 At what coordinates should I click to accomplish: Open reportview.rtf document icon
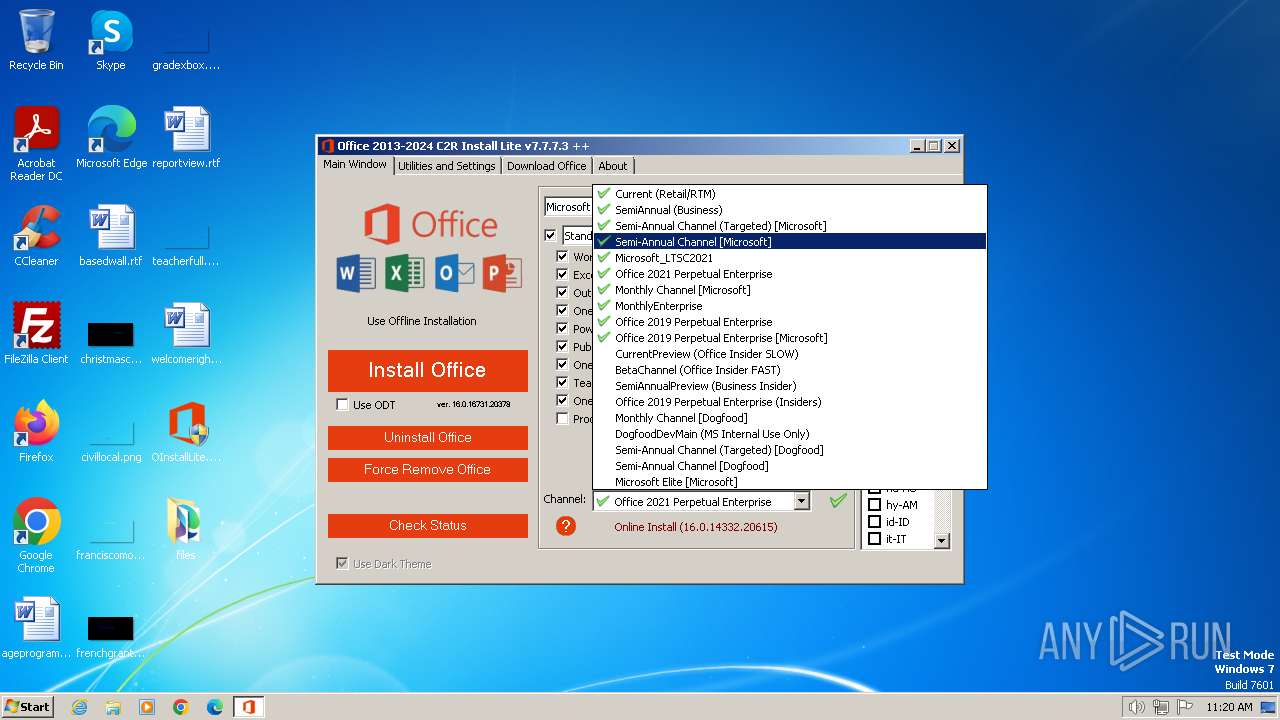pos(186,138)
